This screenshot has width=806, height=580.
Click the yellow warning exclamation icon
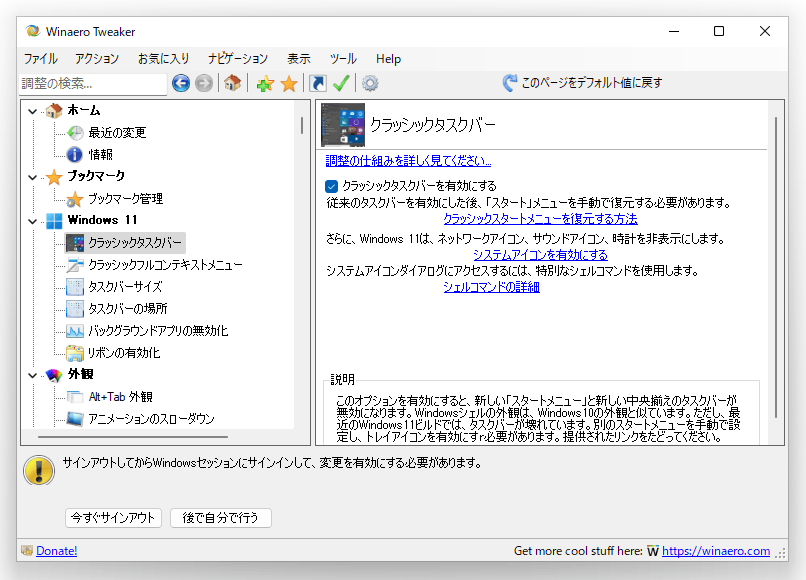(39, 470)
